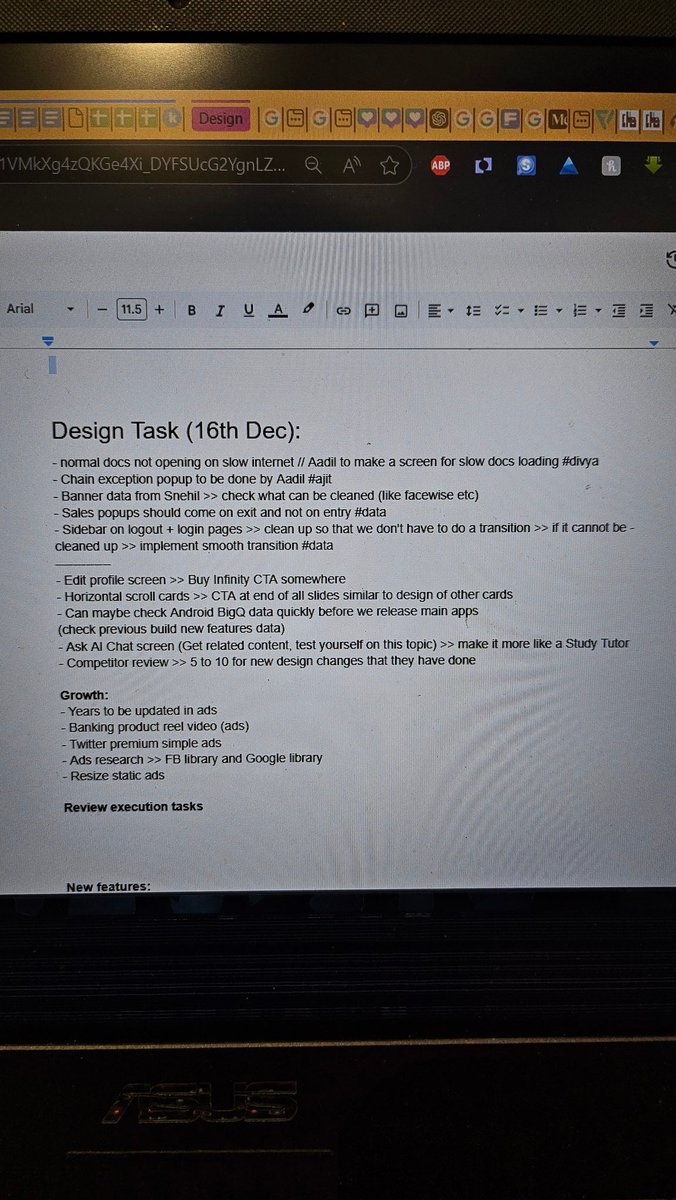Open the extension right of the ABP icon

pos(483,166)
